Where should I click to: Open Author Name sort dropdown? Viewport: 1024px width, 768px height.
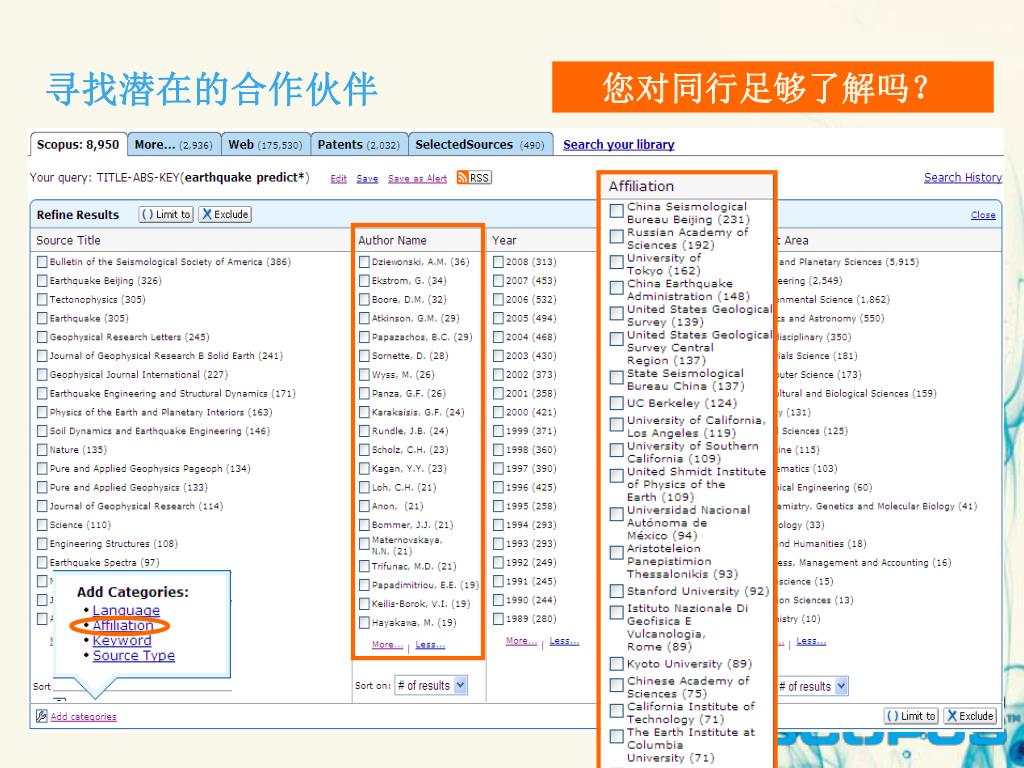pyautogui.click(x=430, y=685)
